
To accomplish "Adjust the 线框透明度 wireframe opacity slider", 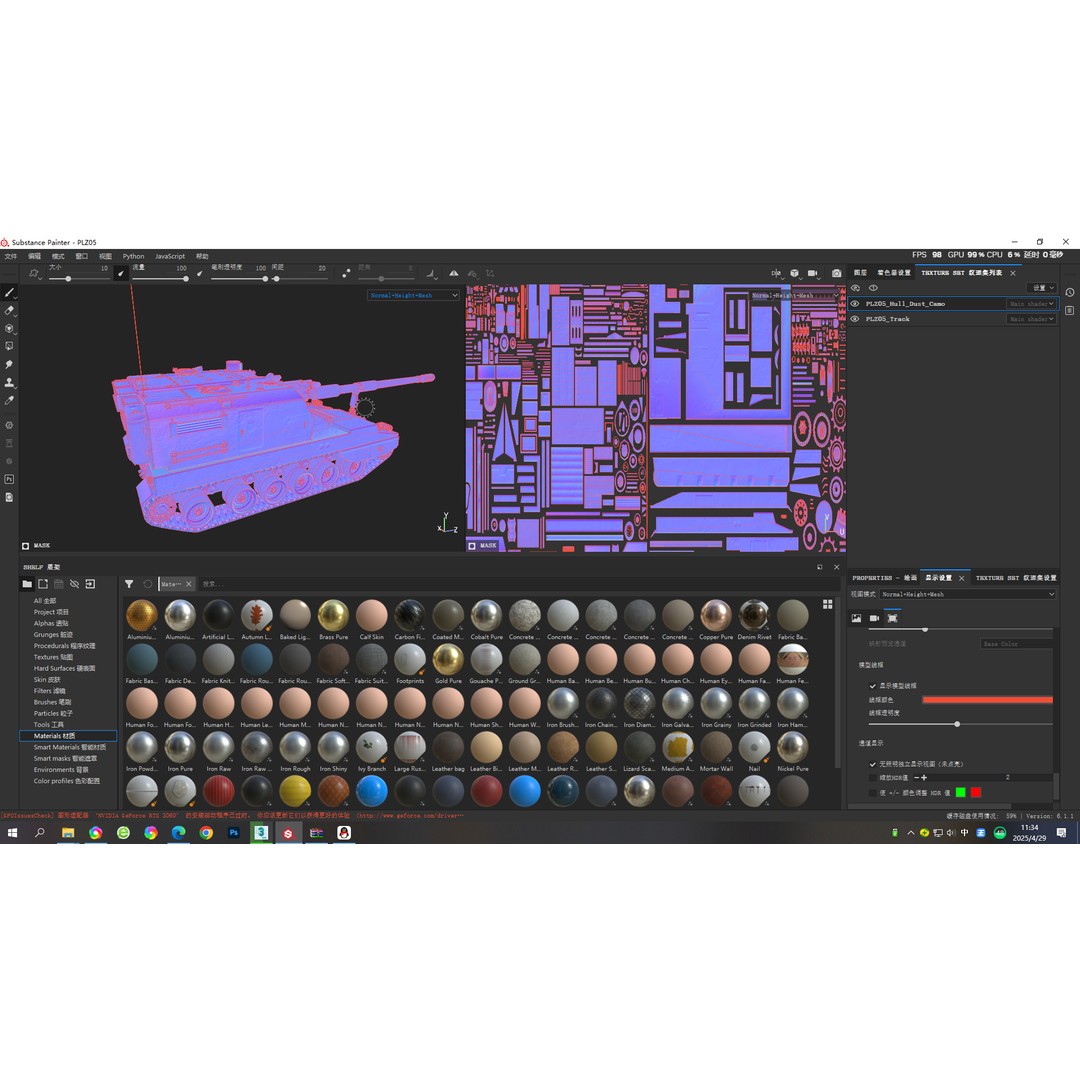I will (x=960, y=724).
